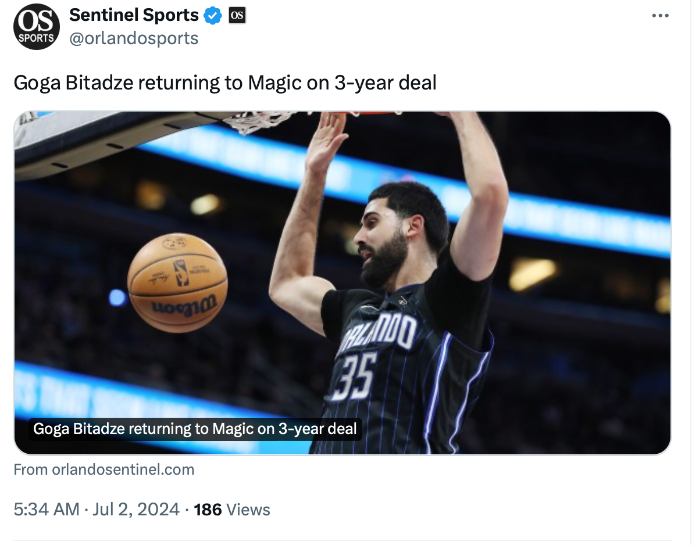This screenshot has height=545, width=692.
Task: Click the basketball net in the photo
Action: point(258,121)
